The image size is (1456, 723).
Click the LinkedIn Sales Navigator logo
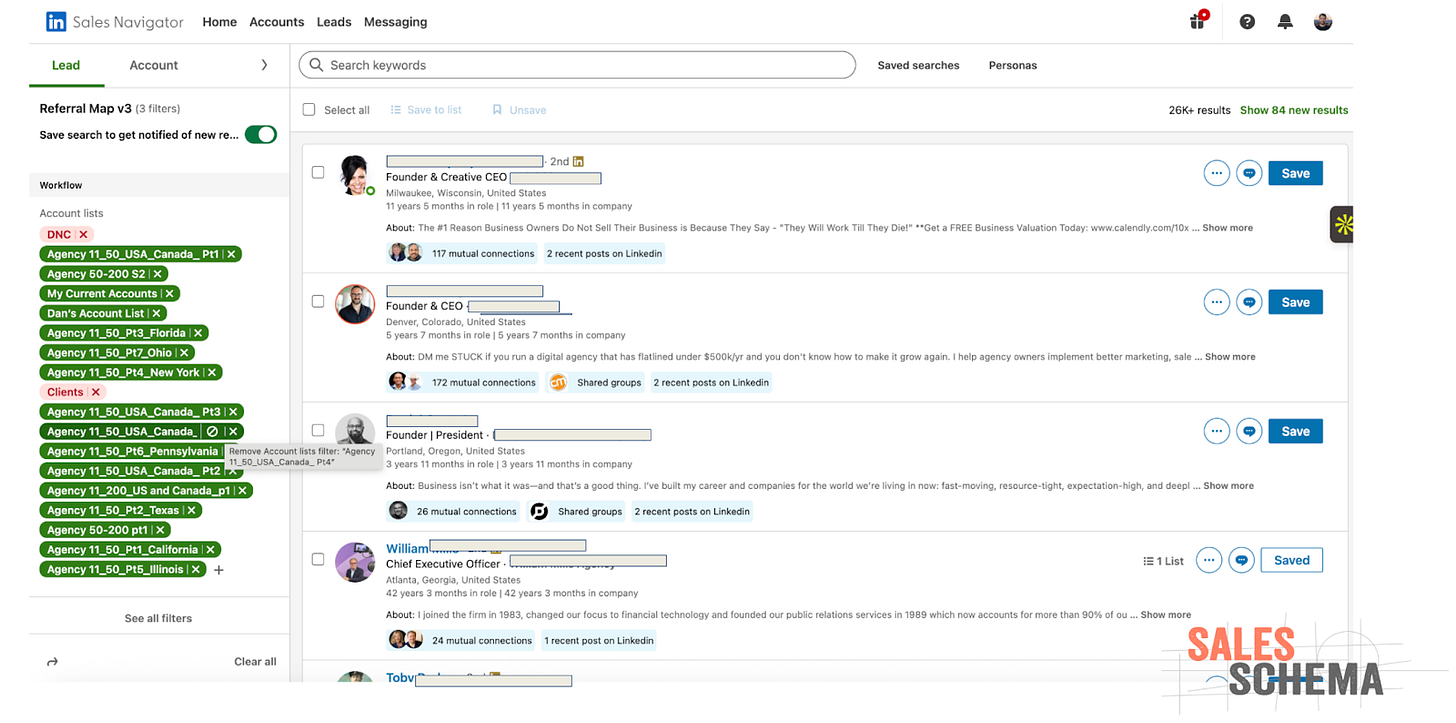[115, 21]
